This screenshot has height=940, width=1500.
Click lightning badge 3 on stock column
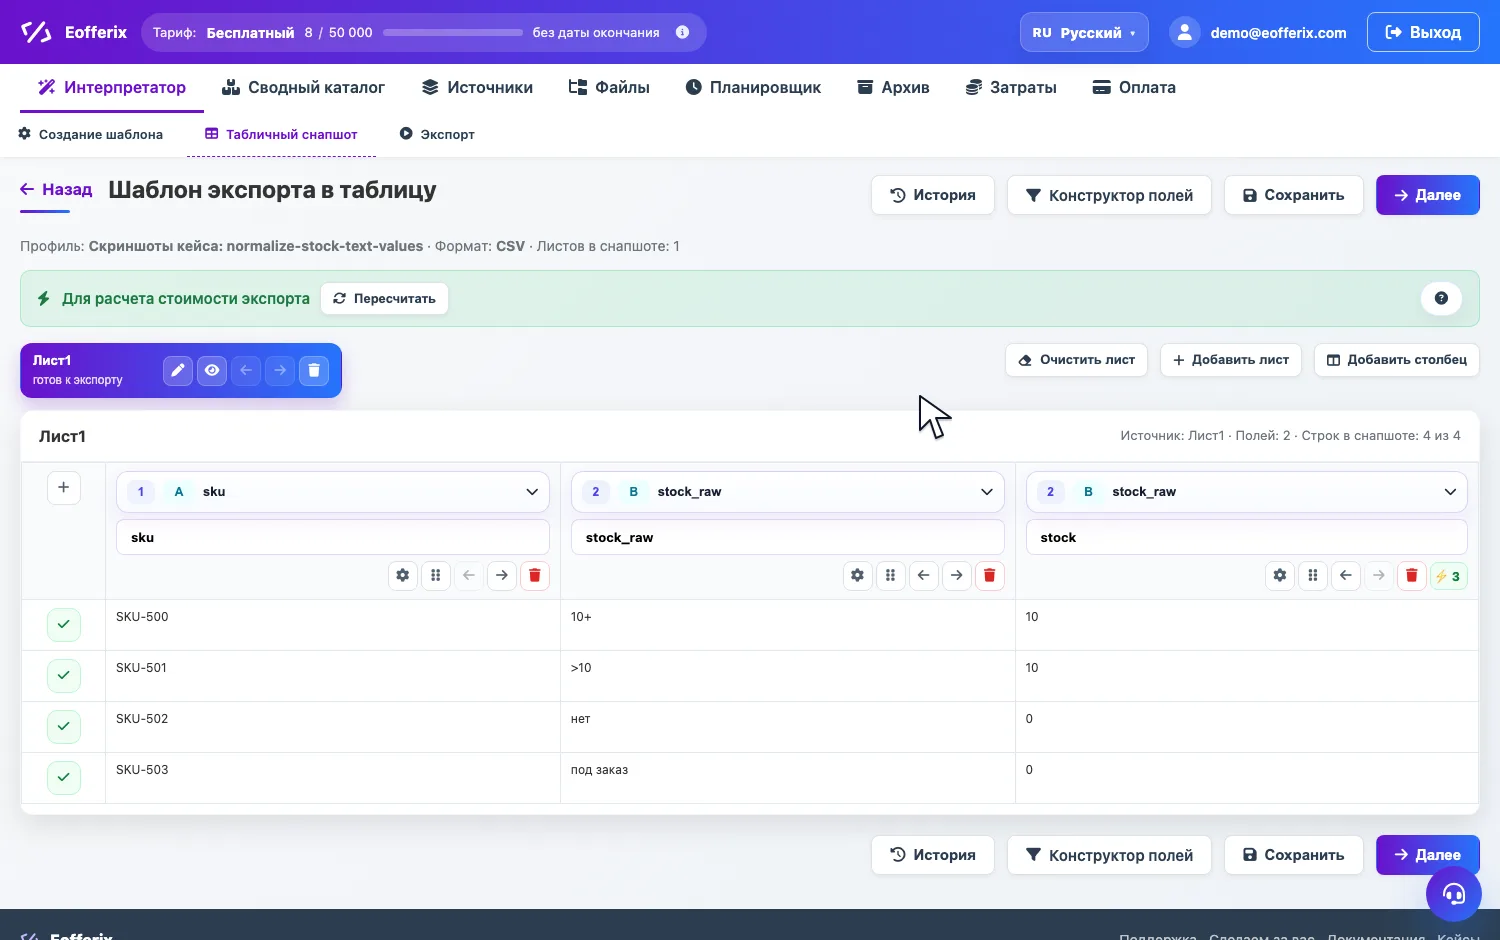click(1449, 576)
